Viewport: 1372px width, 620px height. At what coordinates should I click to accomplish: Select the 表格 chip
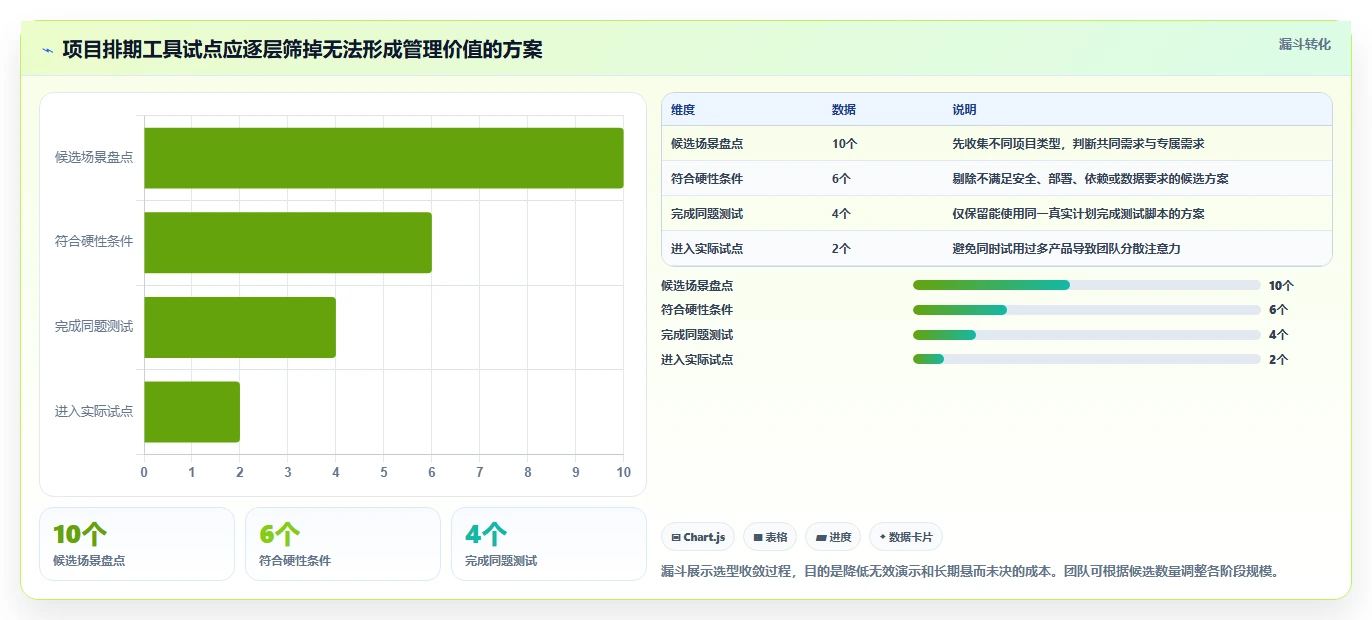(770, 537)
